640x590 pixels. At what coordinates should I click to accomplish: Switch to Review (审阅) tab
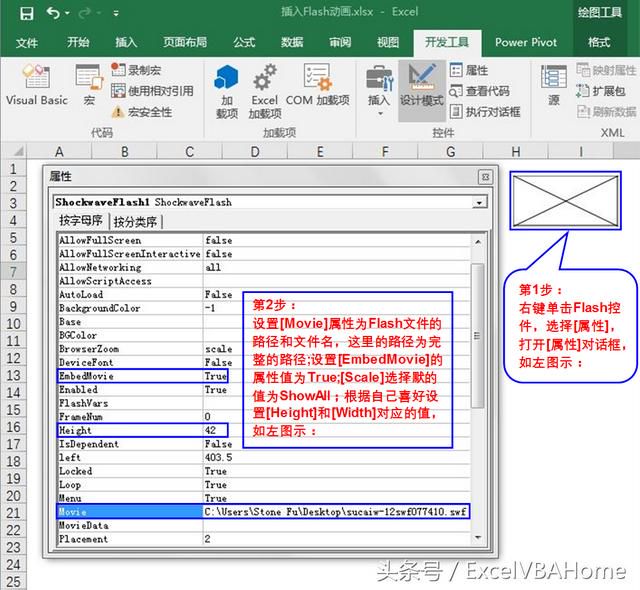tap(340, 42)
